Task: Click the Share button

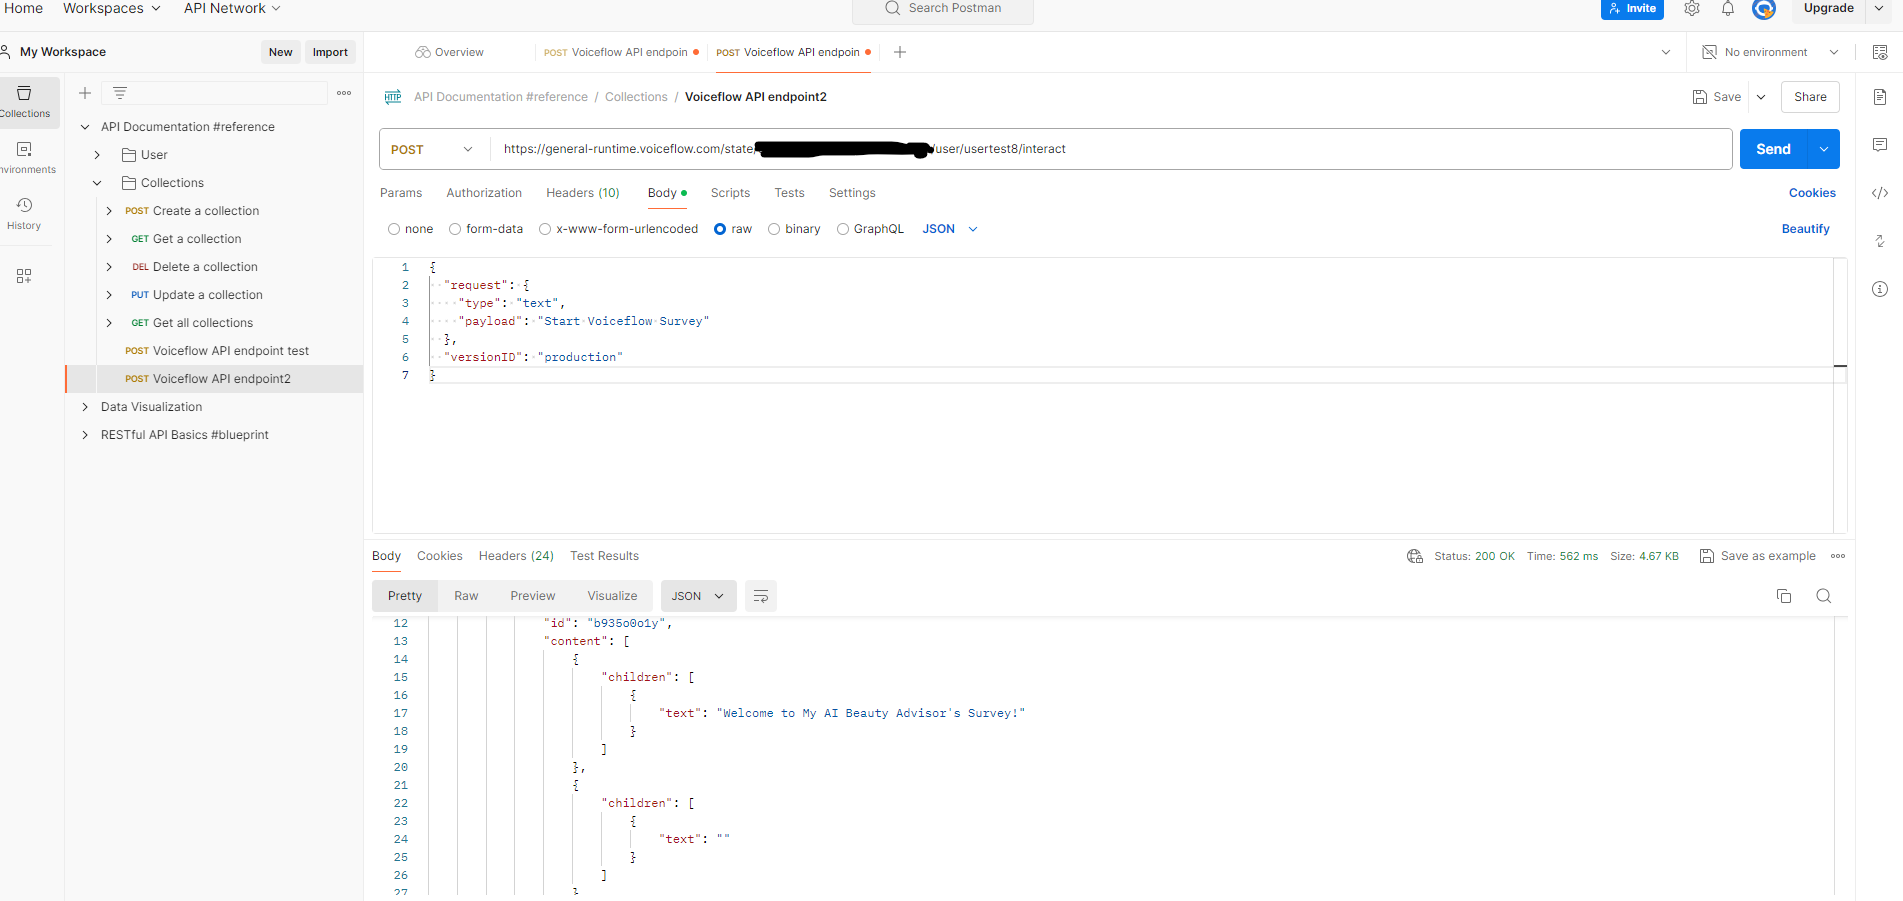Action: 1810,97
